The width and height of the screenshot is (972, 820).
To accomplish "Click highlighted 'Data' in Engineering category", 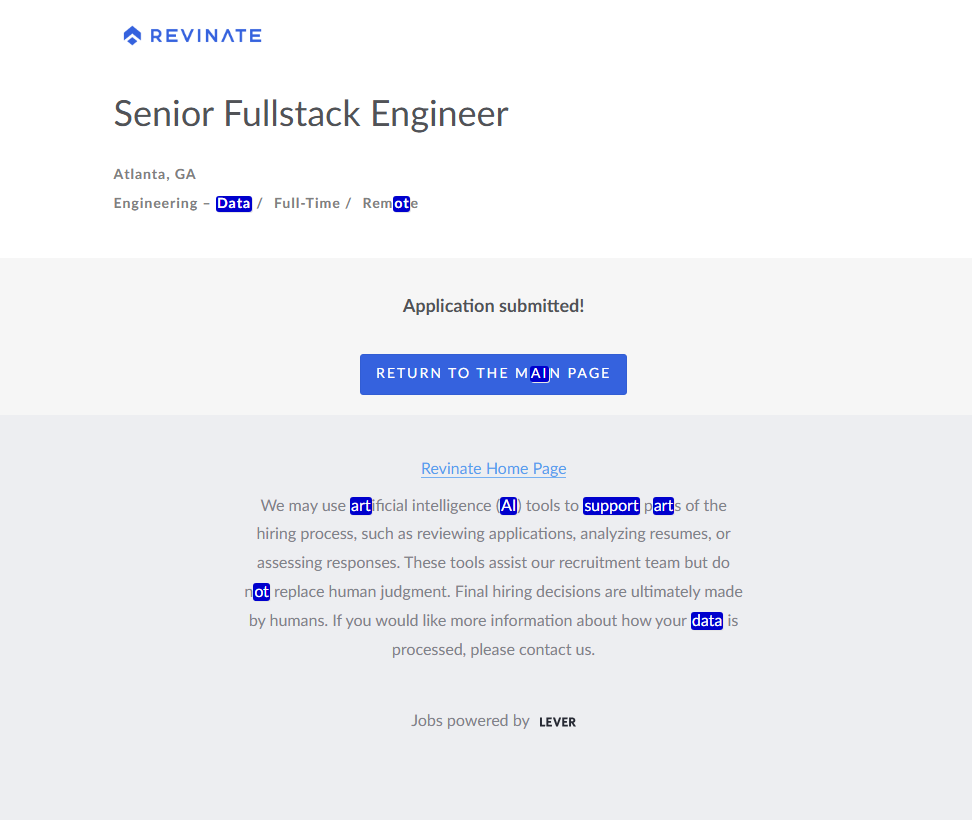I will 233,203.
